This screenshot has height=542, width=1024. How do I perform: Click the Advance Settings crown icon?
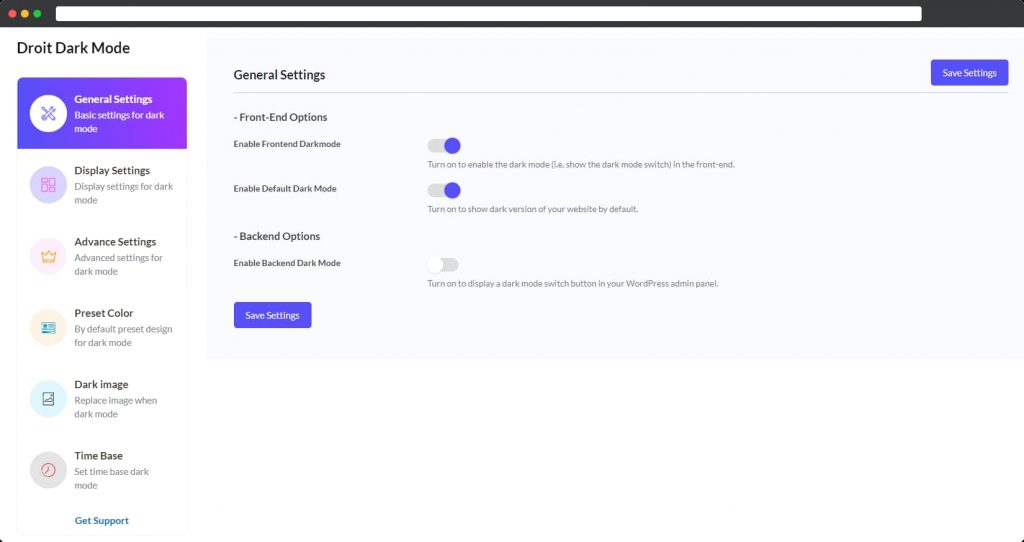pyautogui.click(x=48, y=256)
